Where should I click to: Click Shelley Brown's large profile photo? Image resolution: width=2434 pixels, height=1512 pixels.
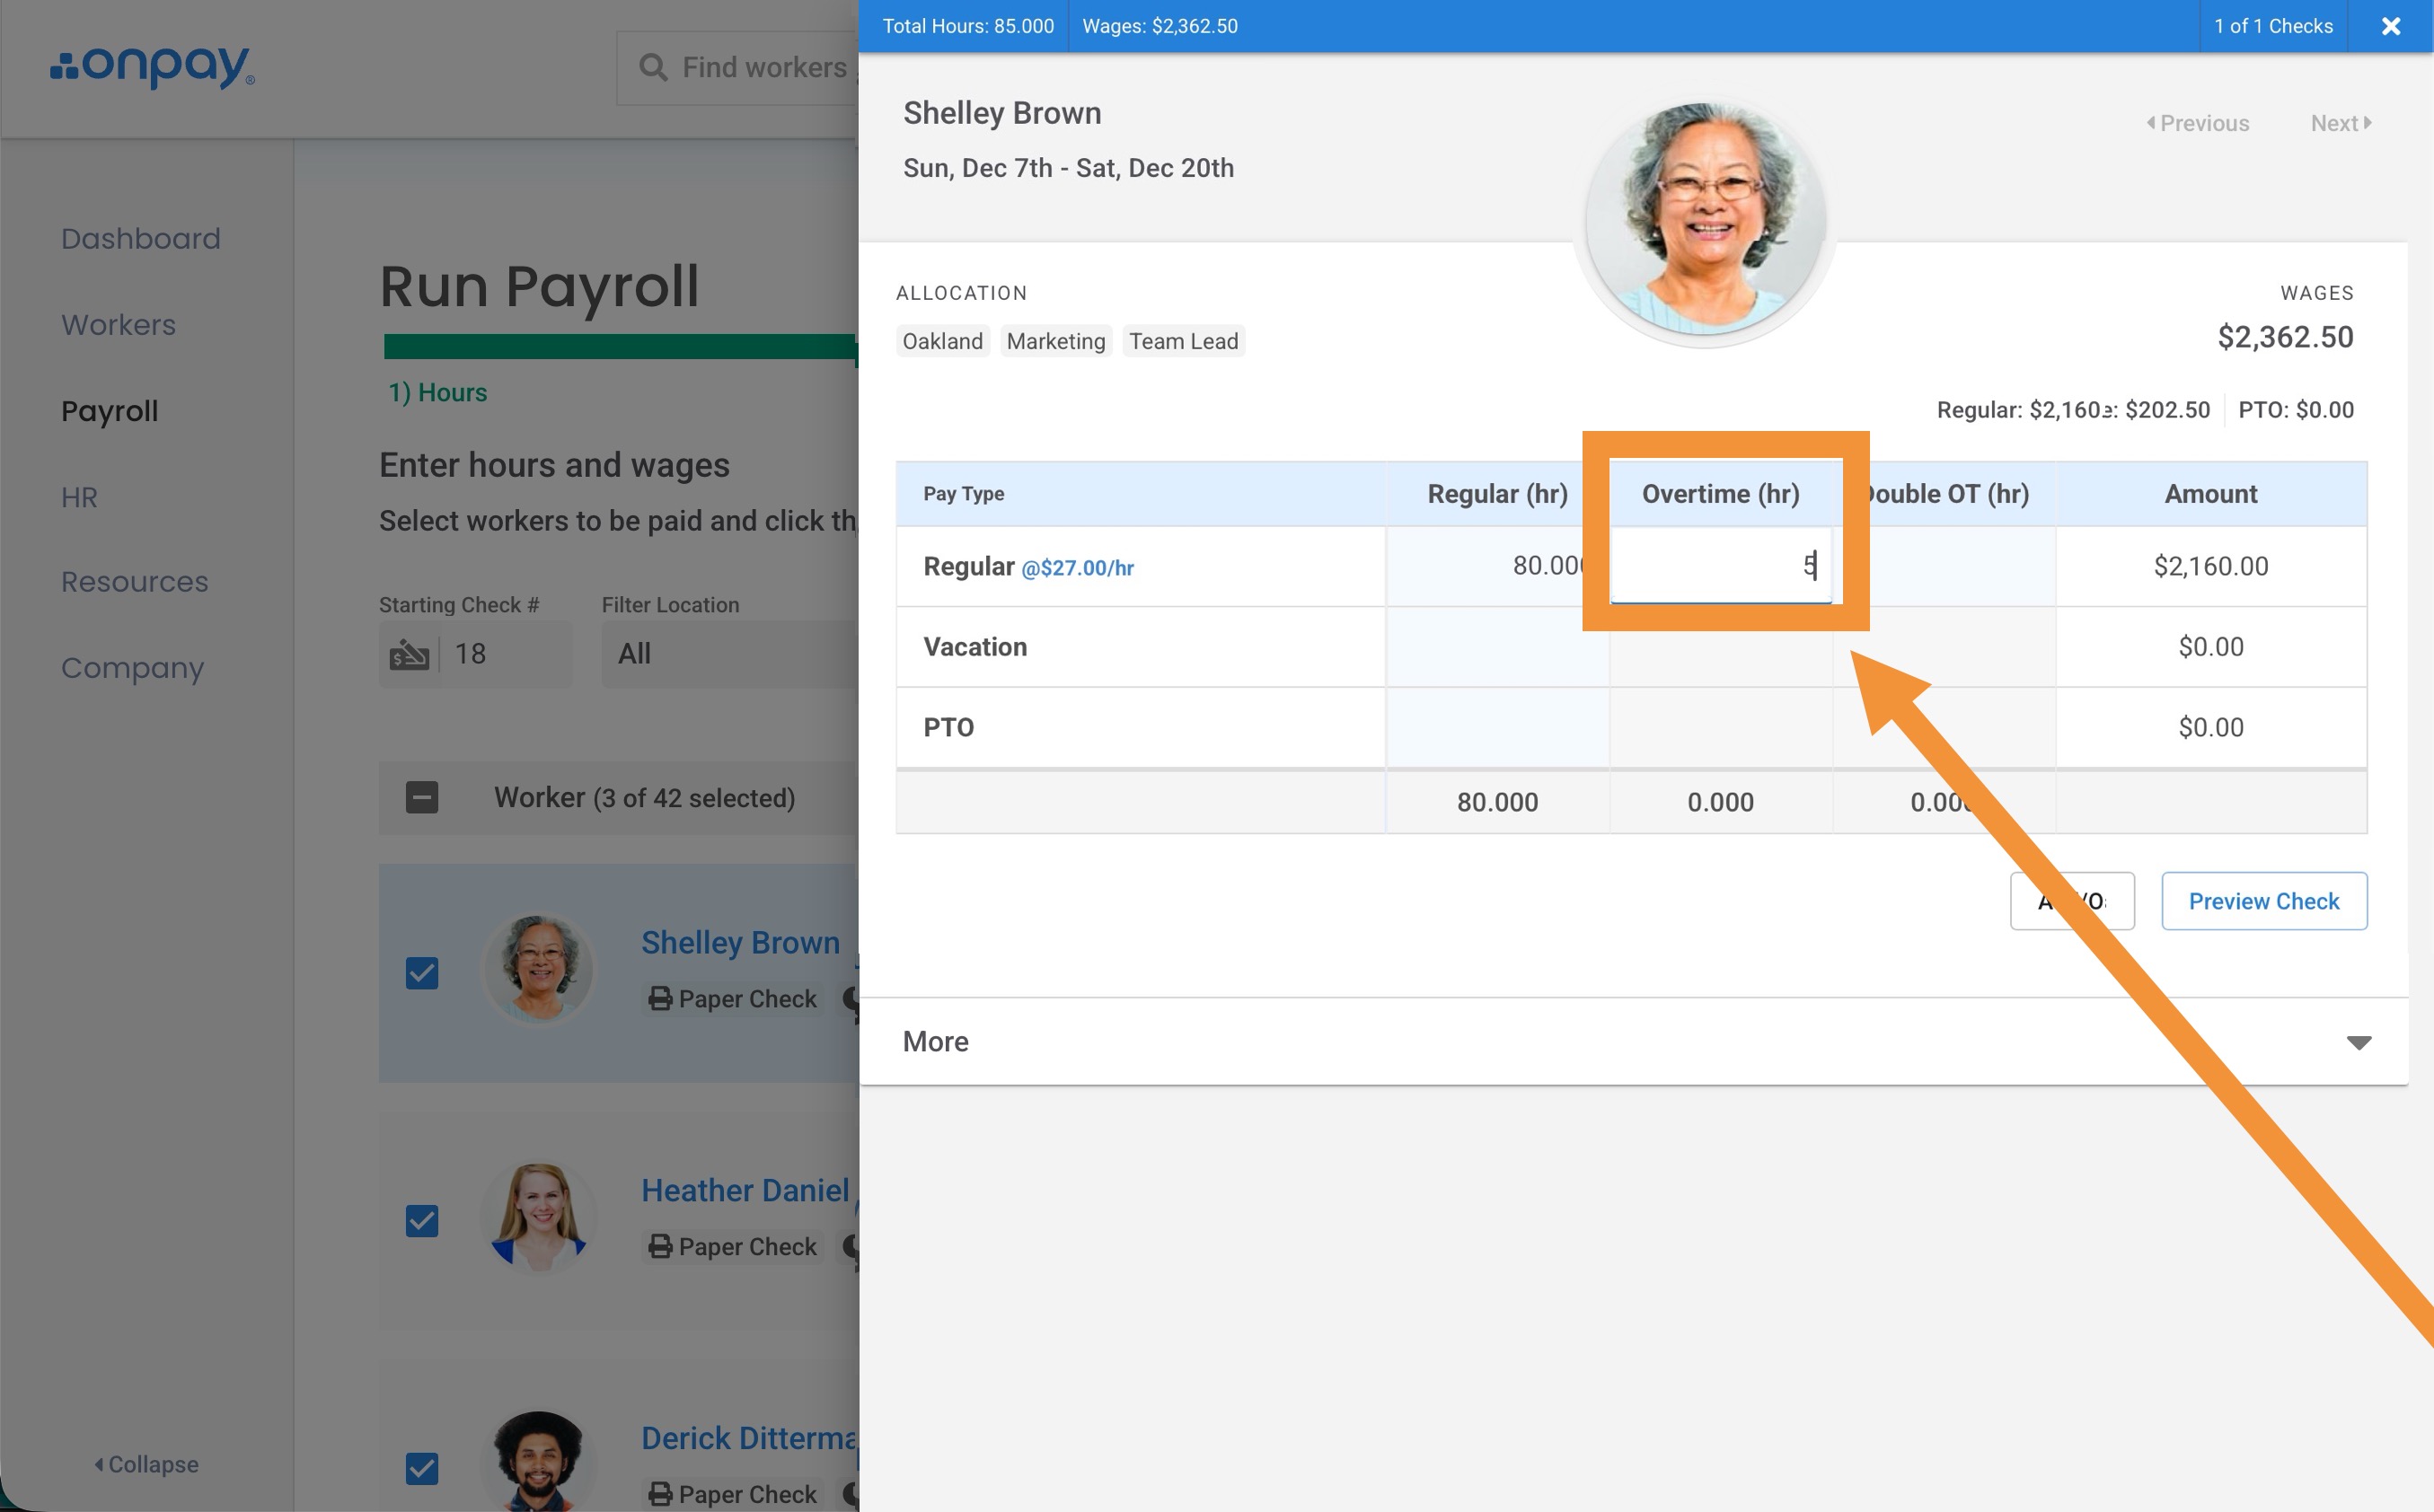click(x=1705, y=220)
